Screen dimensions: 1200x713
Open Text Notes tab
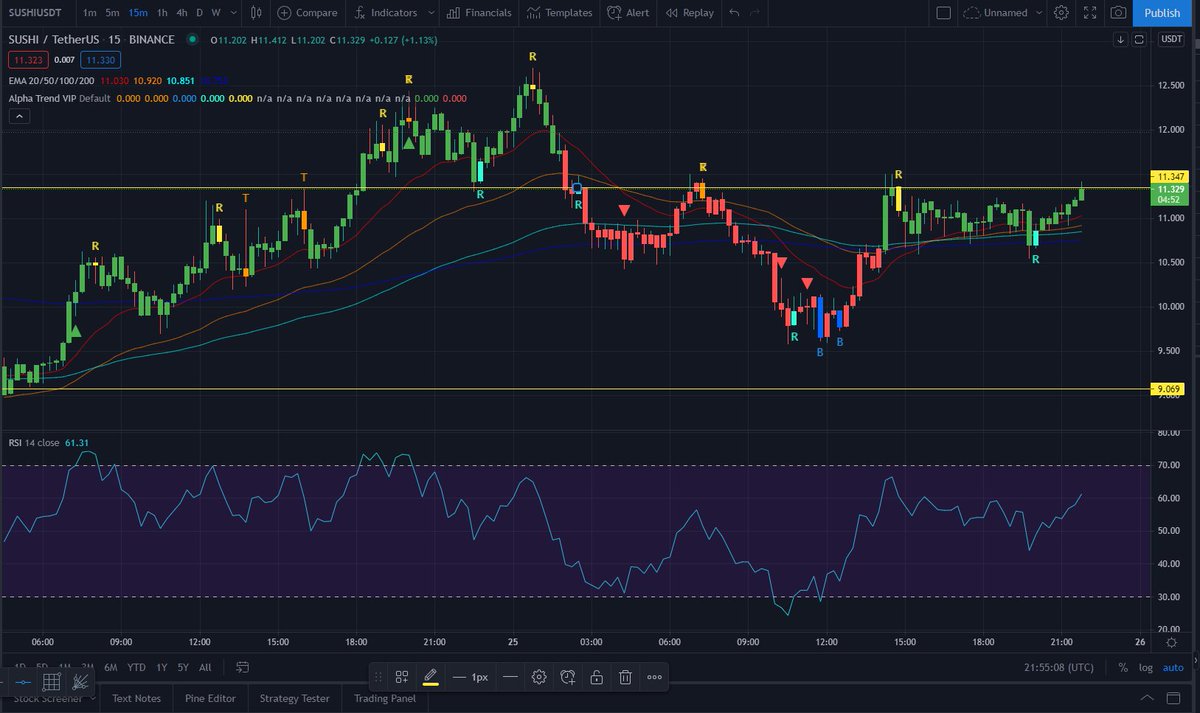137,698
